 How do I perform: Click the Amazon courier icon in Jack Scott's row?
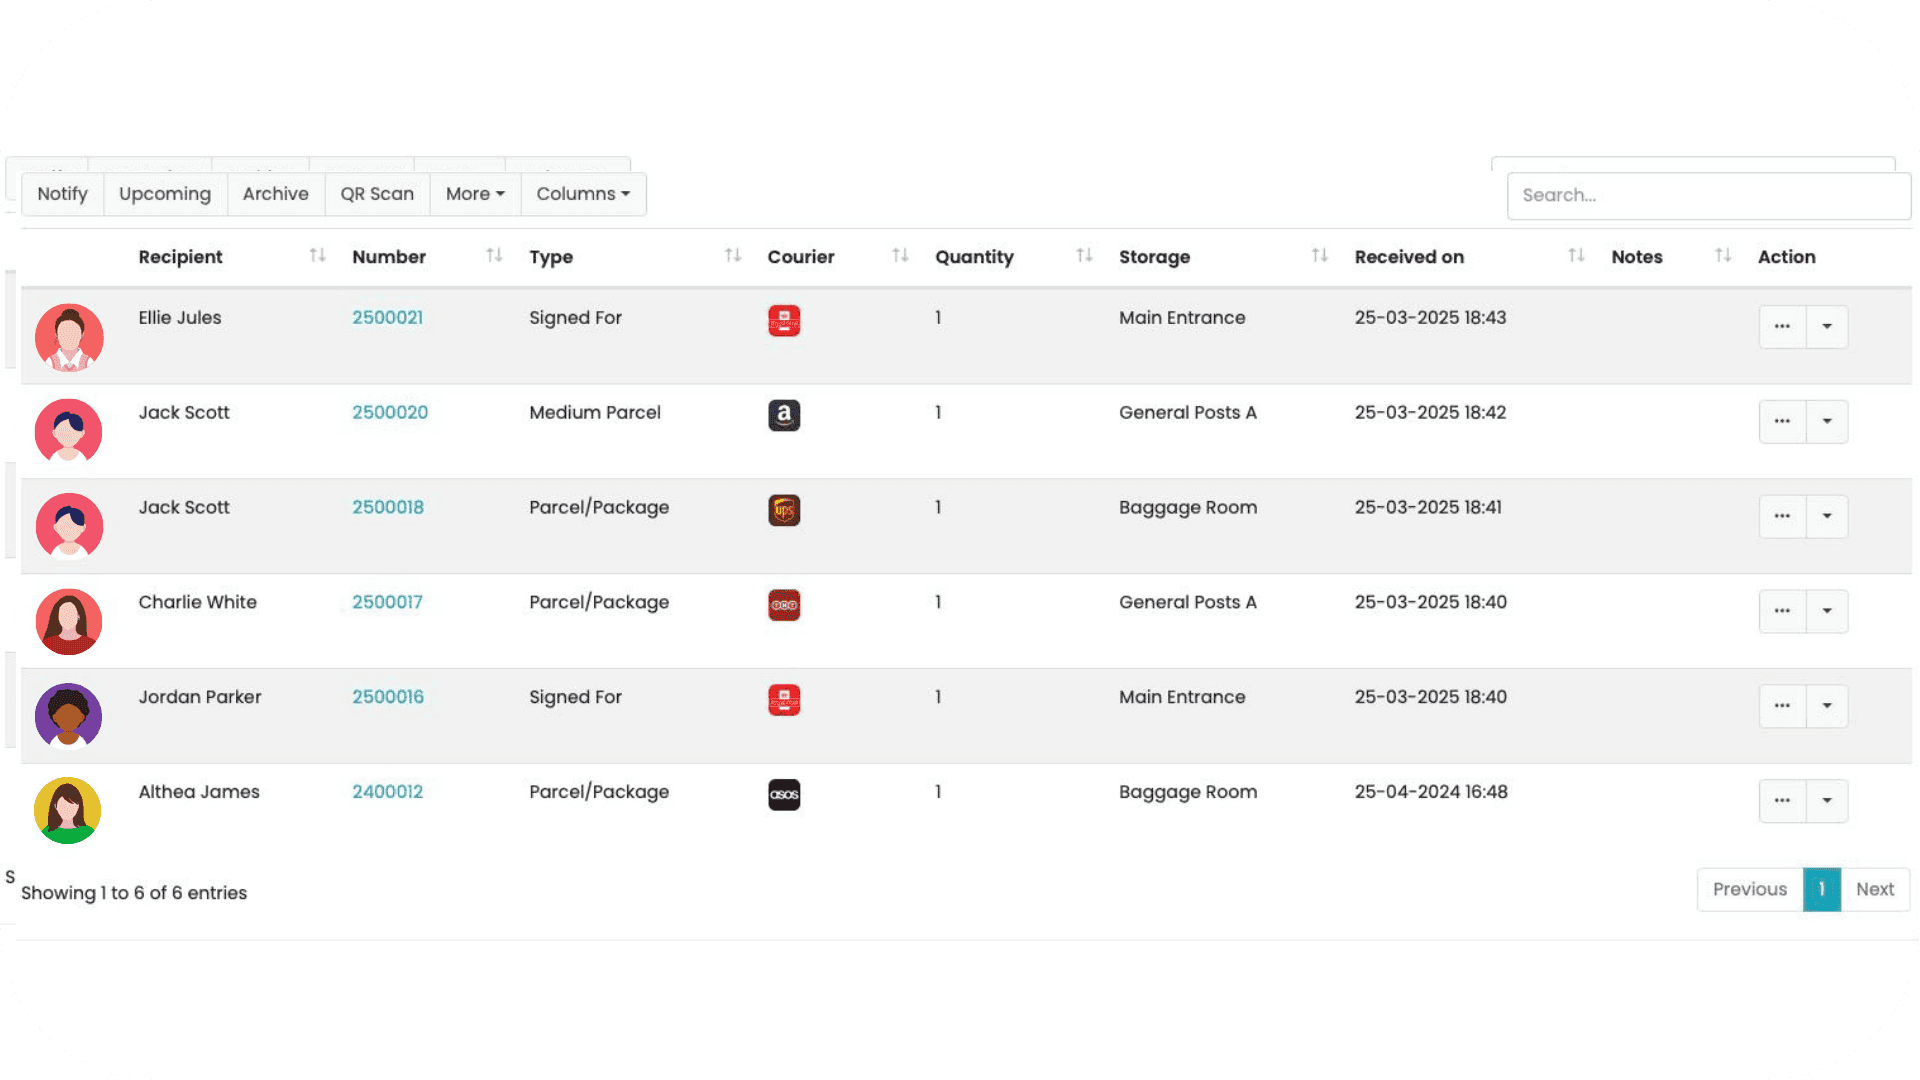click(784, 415)
